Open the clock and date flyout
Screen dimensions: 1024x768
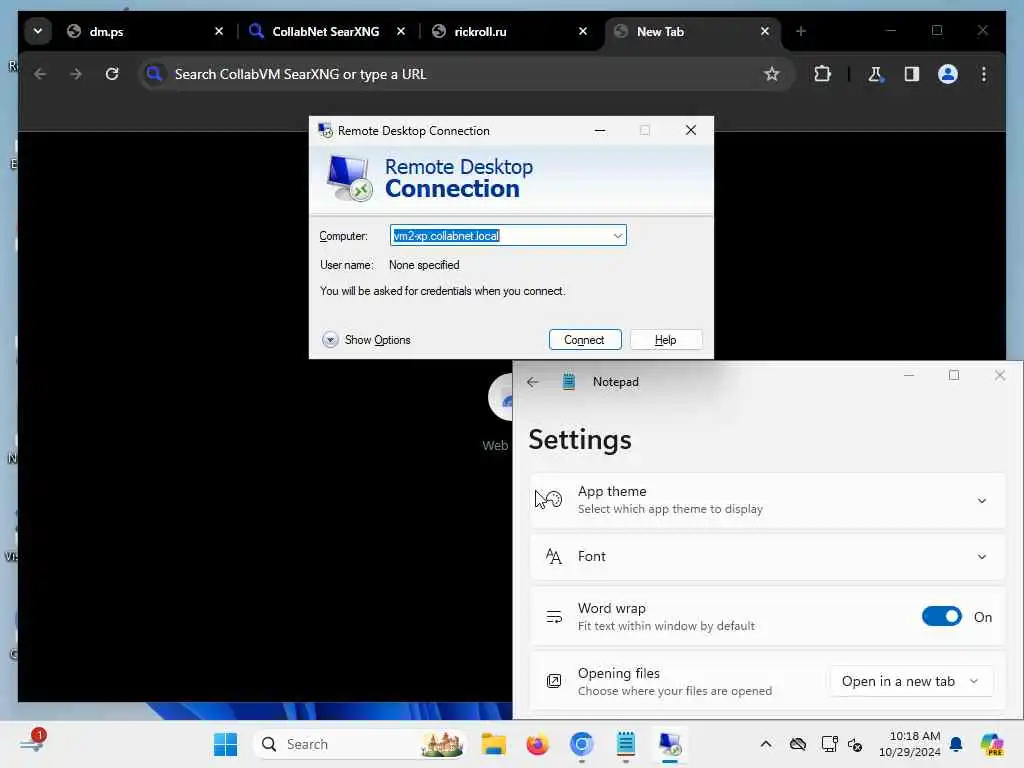click(910, 744)
